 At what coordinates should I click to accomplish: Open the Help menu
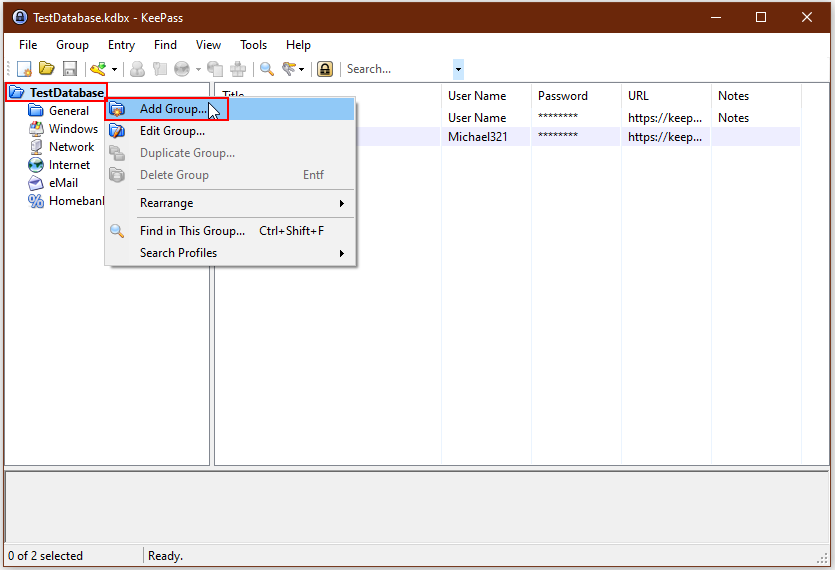tap(298, 45)
